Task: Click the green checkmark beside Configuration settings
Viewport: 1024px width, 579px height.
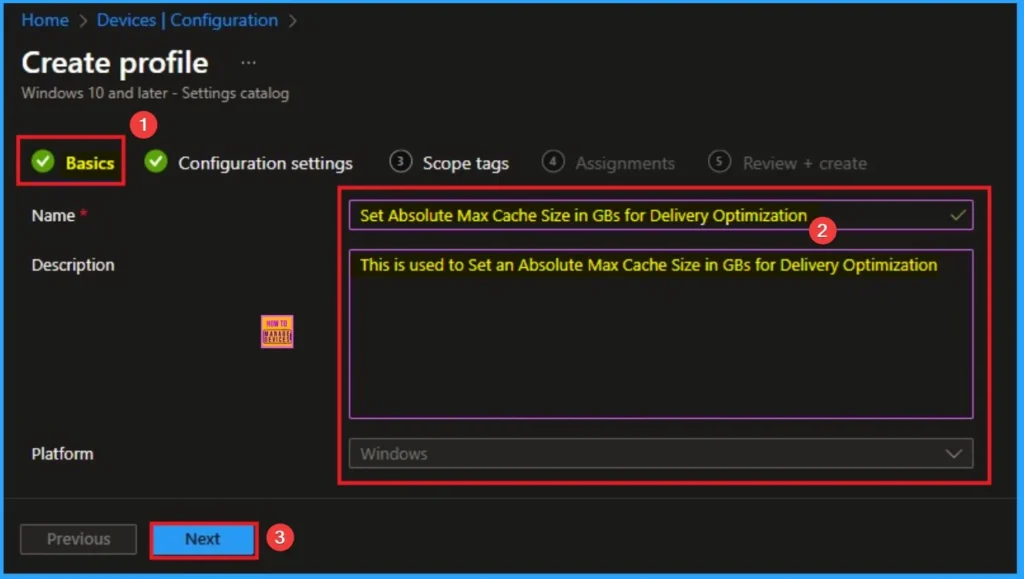Action: click(x=155, y=162)
